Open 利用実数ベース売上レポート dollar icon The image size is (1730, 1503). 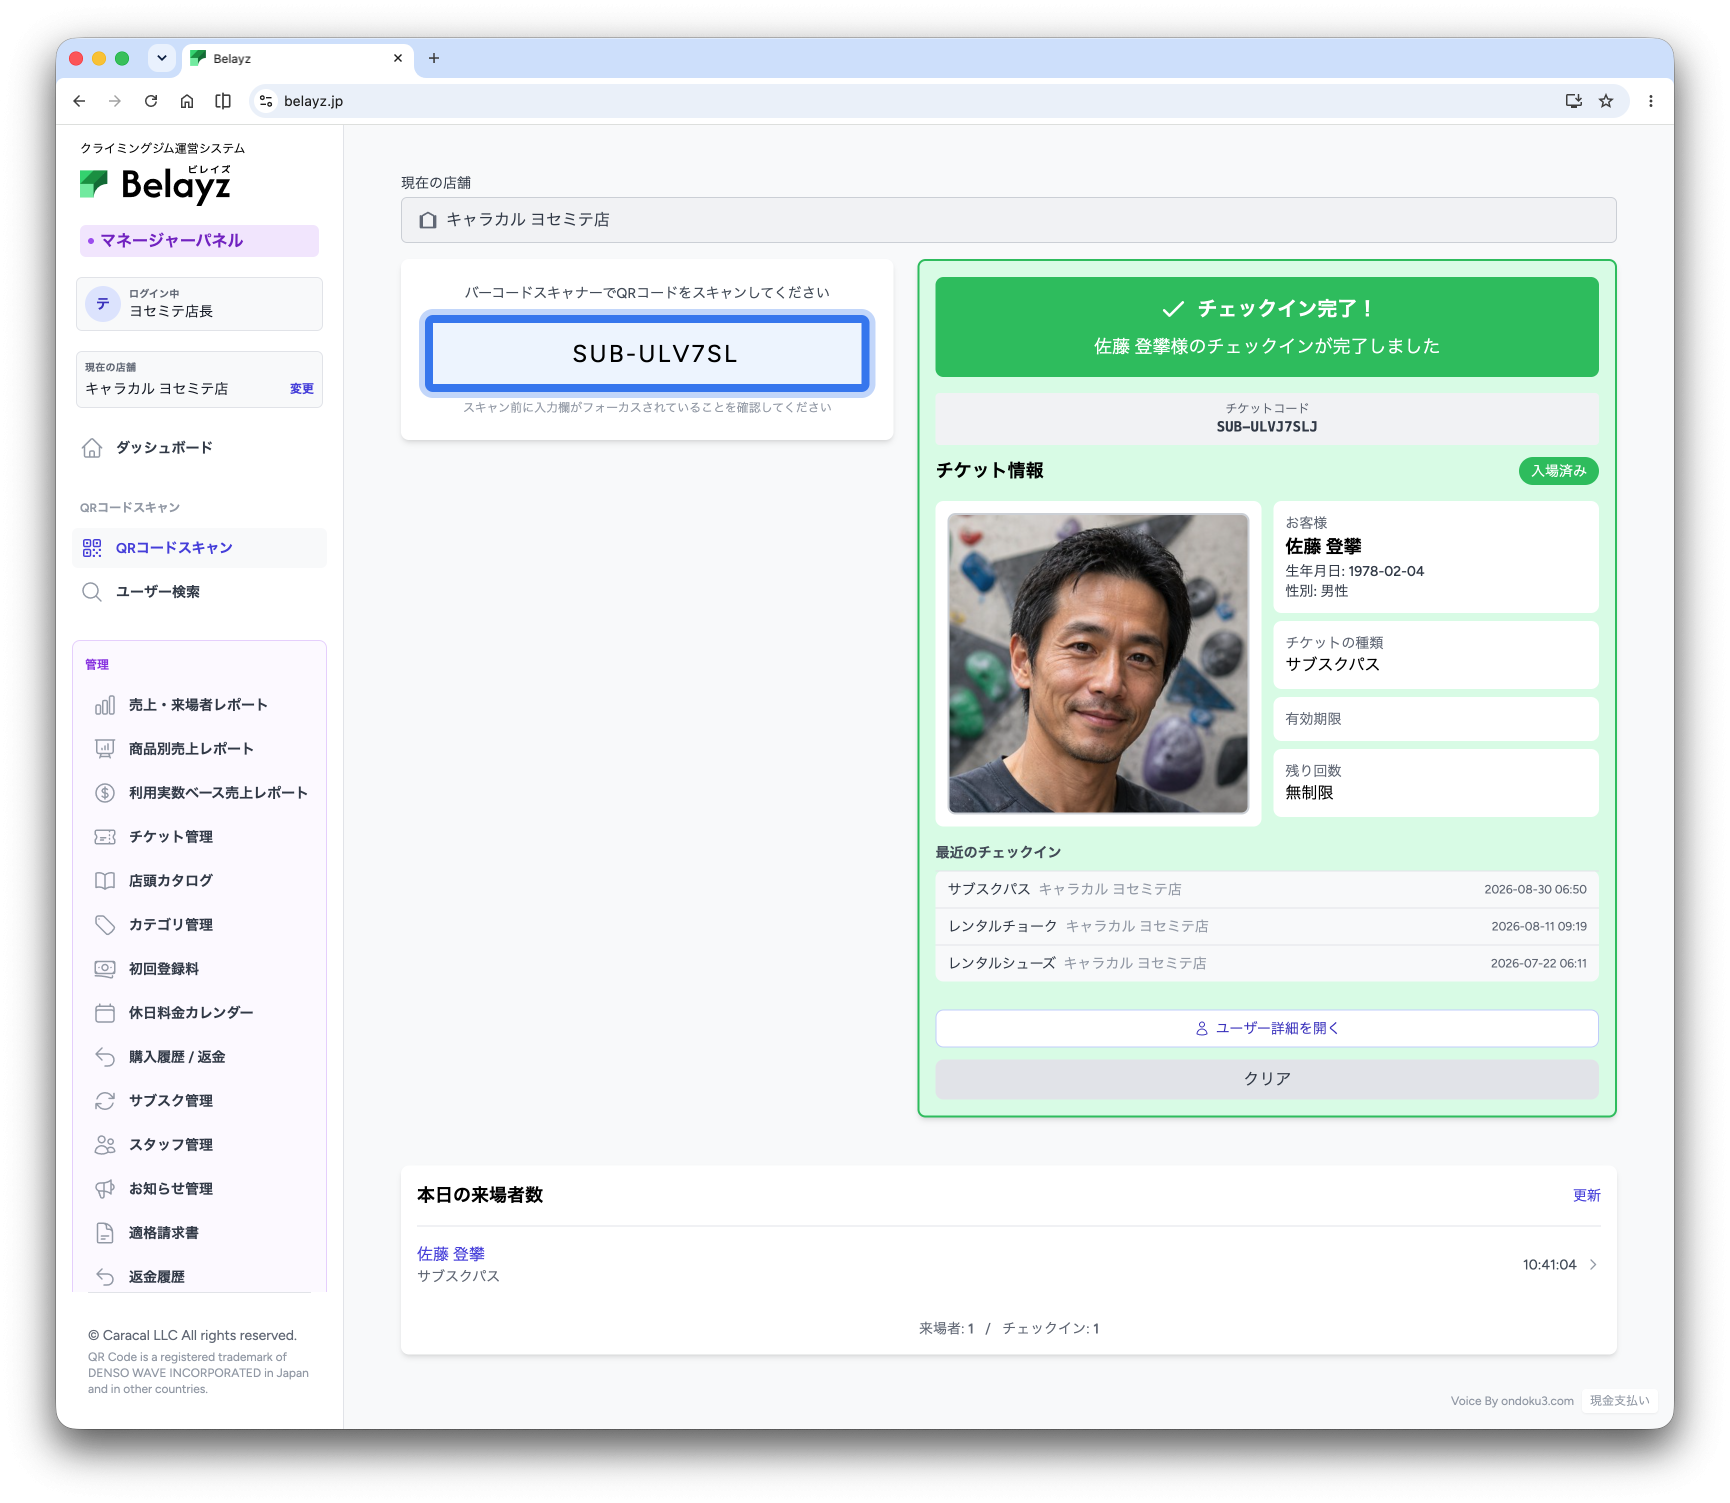pos(105,793)
